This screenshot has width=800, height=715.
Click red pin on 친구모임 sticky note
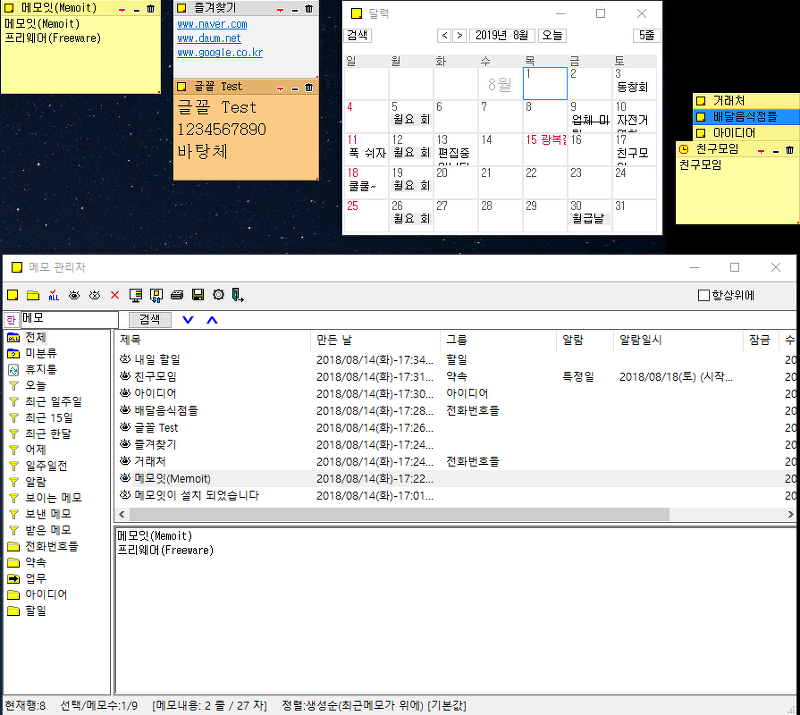click(x=761, y=151)
